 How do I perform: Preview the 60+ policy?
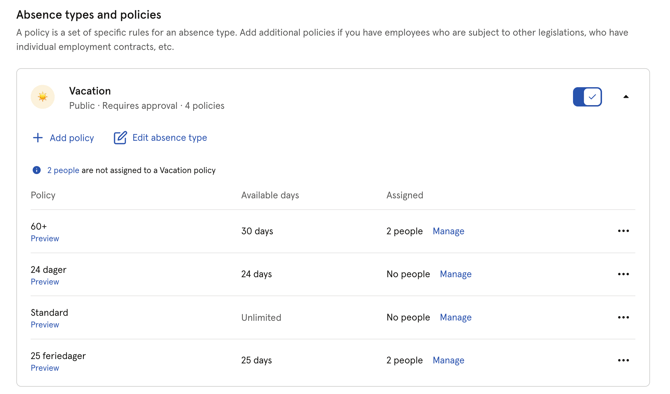click(45, 238)
